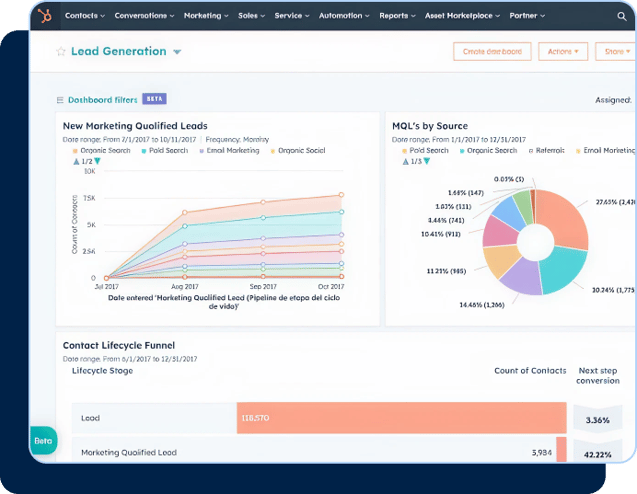Click the pink 10.41% pie slice
Viewport: 637px width, 494px height.
point(499,232)
